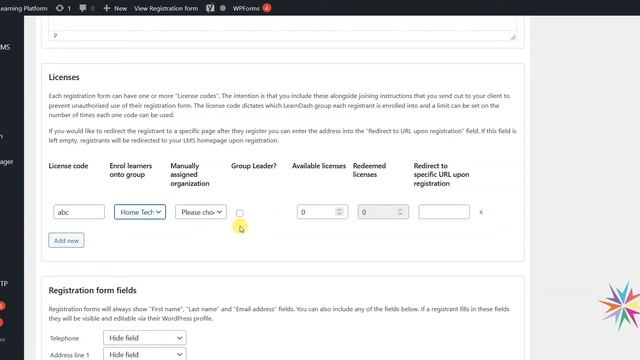Open the comments bubble icon
Screen dimensions: 640x360
click(x=83, y=8)
